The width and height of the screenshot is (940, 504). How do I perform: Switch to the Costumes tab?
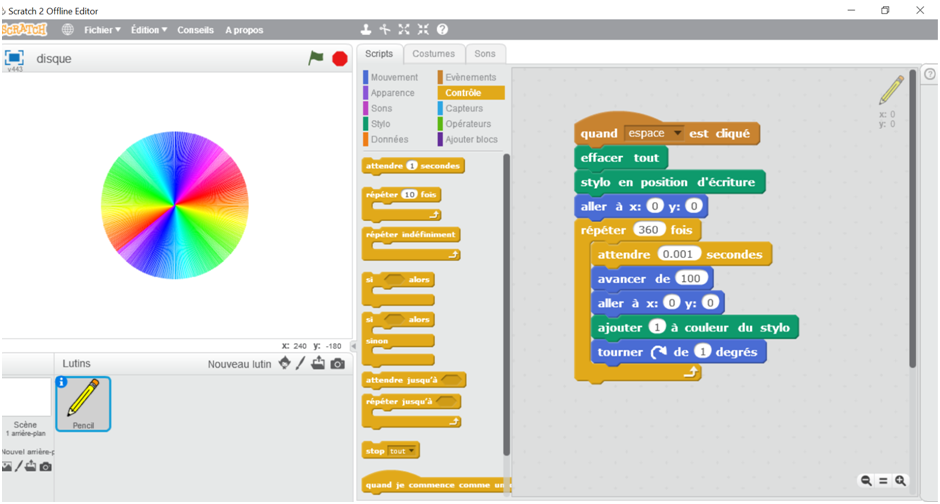433,53
